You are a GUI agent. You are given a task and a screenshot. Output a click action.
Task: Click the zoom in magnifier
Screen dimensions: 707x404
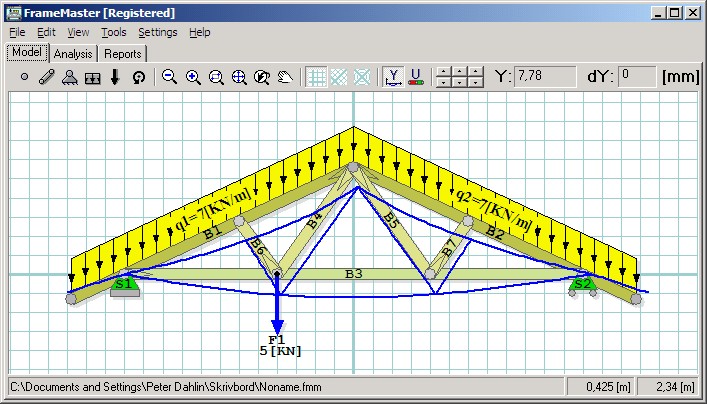(x=193, y=77)
